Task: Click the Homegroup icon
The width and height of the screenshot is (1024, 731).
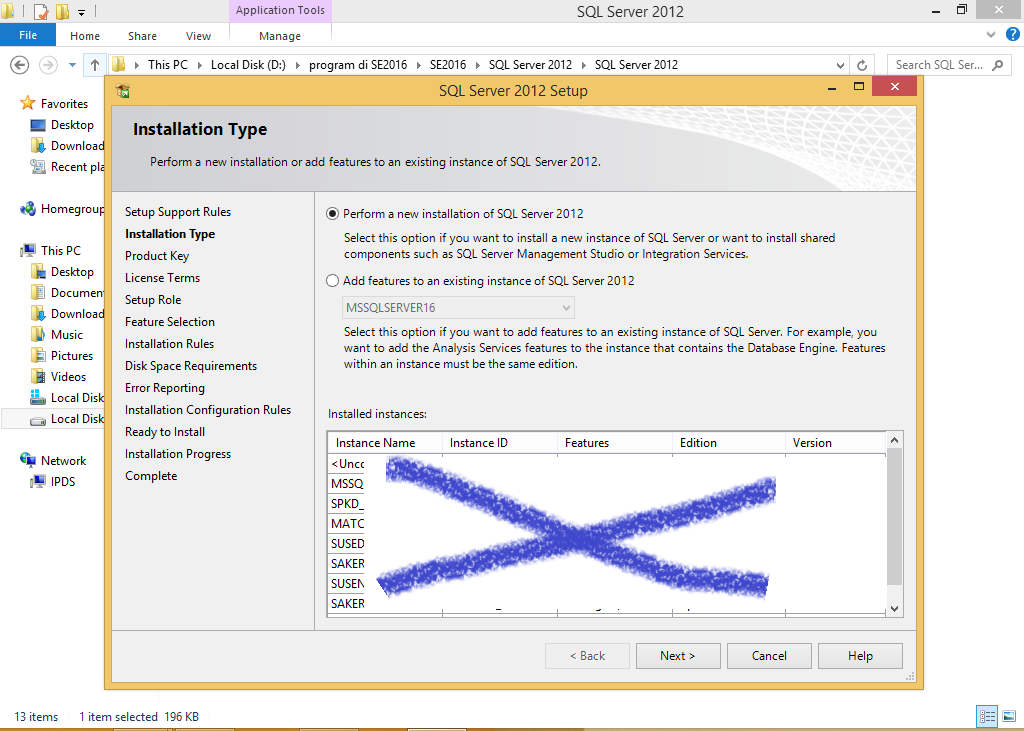Action: 27,208
